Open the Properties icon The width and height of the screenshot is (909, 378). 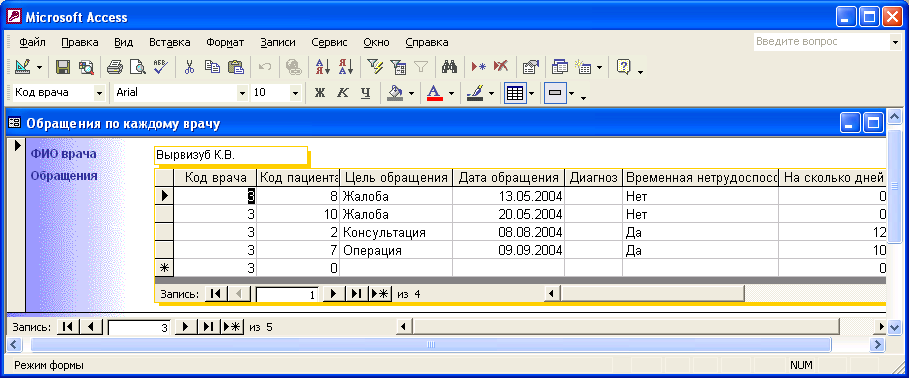point(530,67)
